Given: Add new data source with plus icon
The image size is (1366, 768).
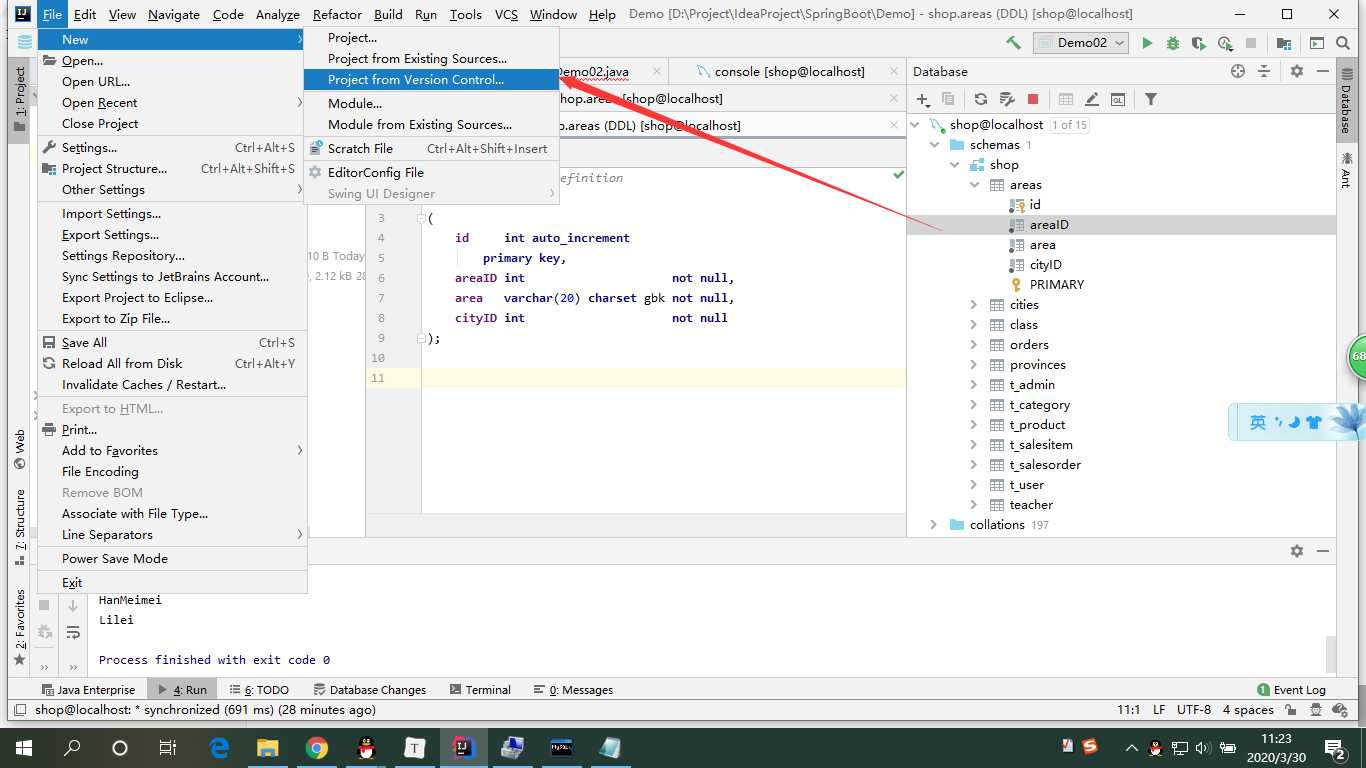Looking at the screenshot, I should [x=923, y=99].
